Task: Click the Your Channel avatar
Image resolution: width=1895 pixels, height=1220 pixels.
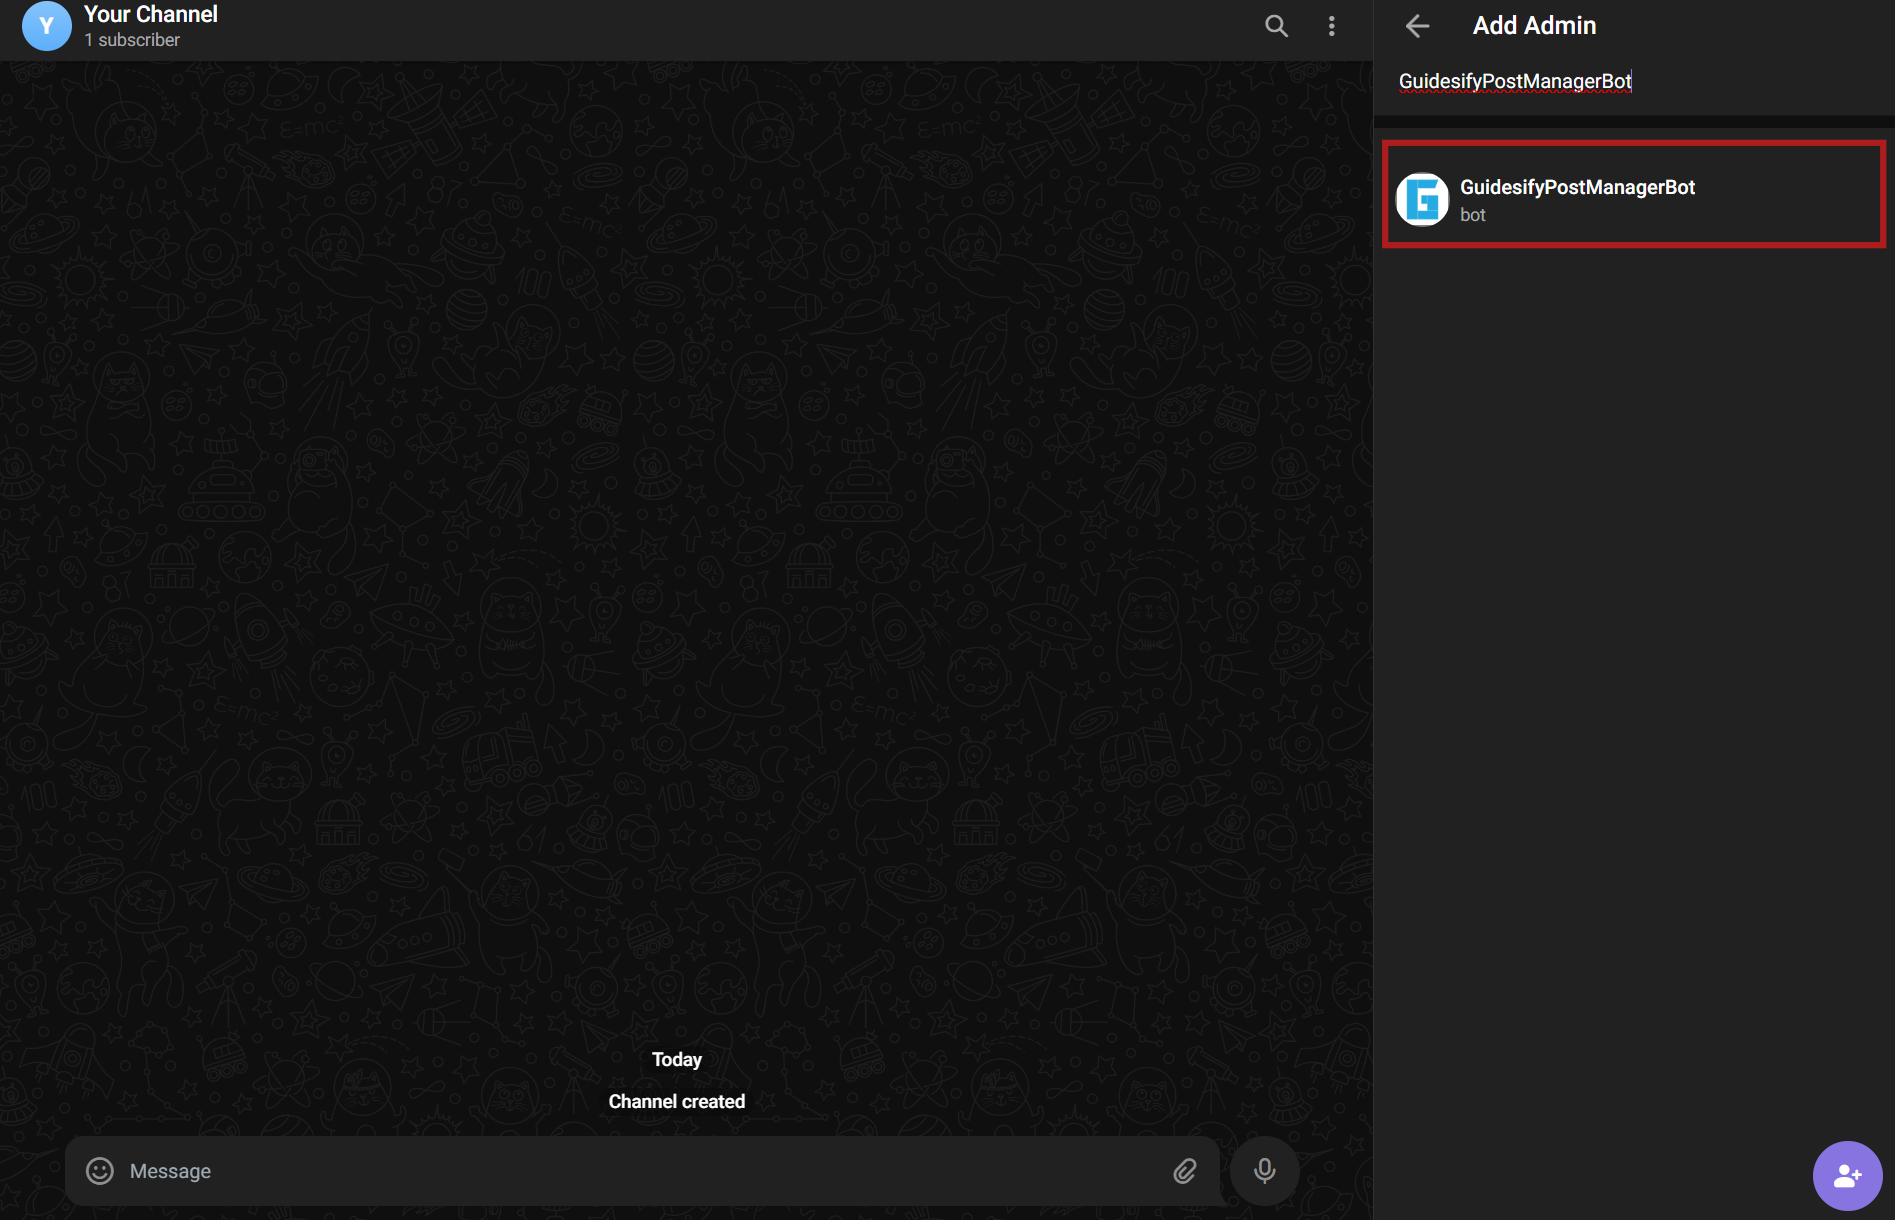Action: coord(46,26)
